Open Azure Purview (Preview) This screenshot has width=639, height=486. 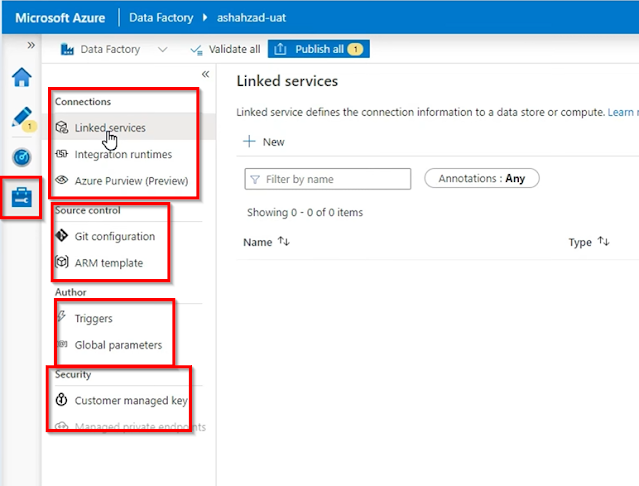tap(131, 181)
